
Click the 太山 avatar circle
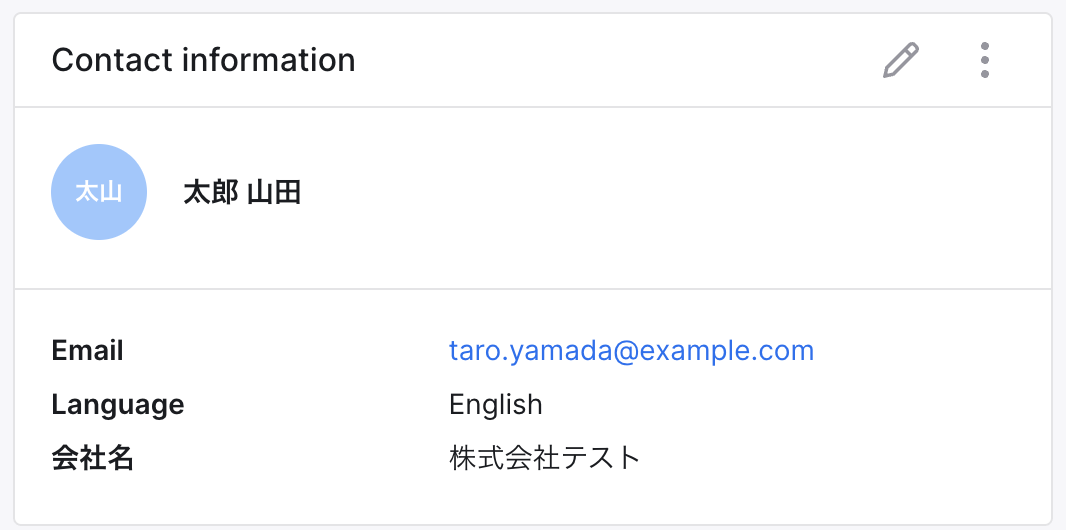pos(99,192)
